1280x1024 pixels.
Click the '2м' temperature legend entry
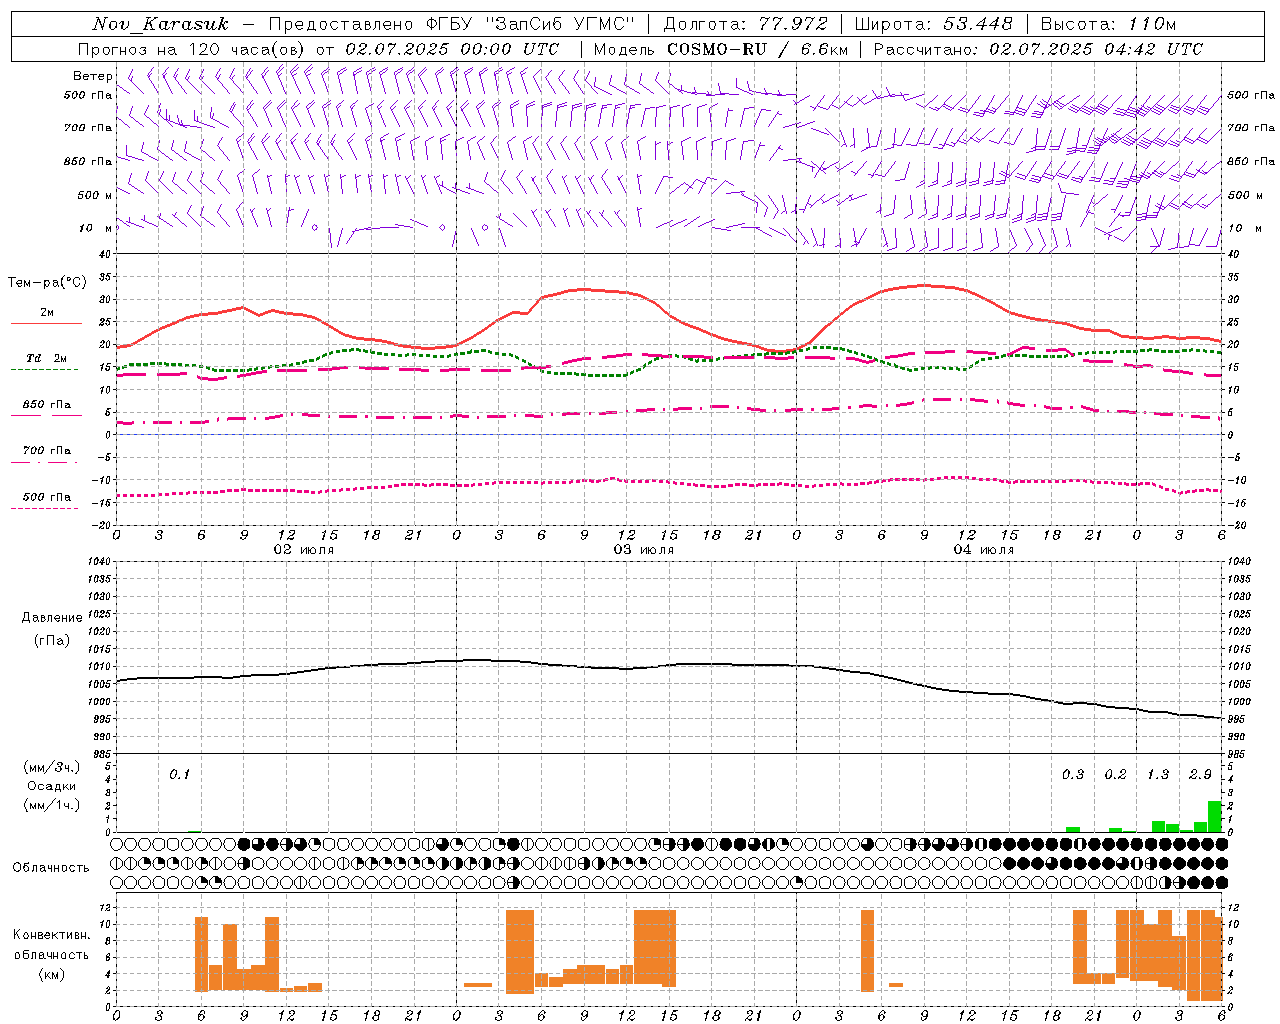click(47, 313)
